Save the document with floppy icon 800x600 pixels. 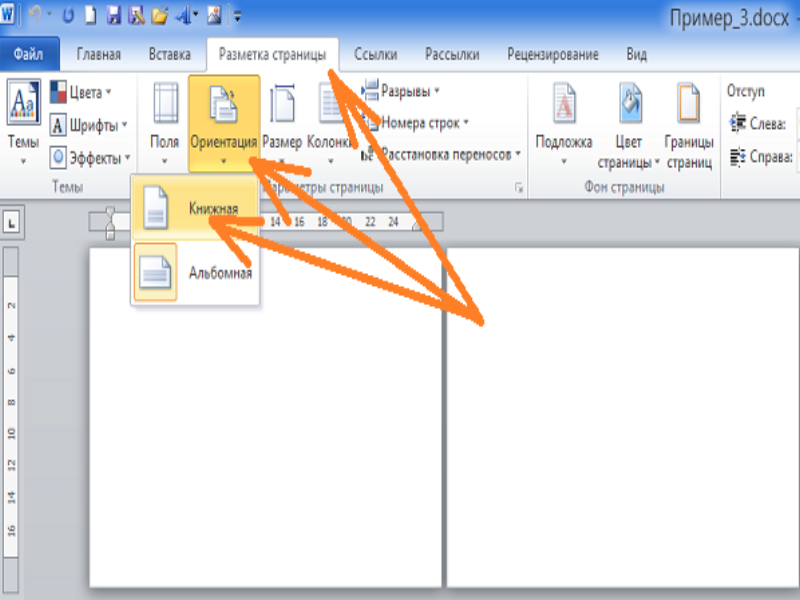(113, 15)
